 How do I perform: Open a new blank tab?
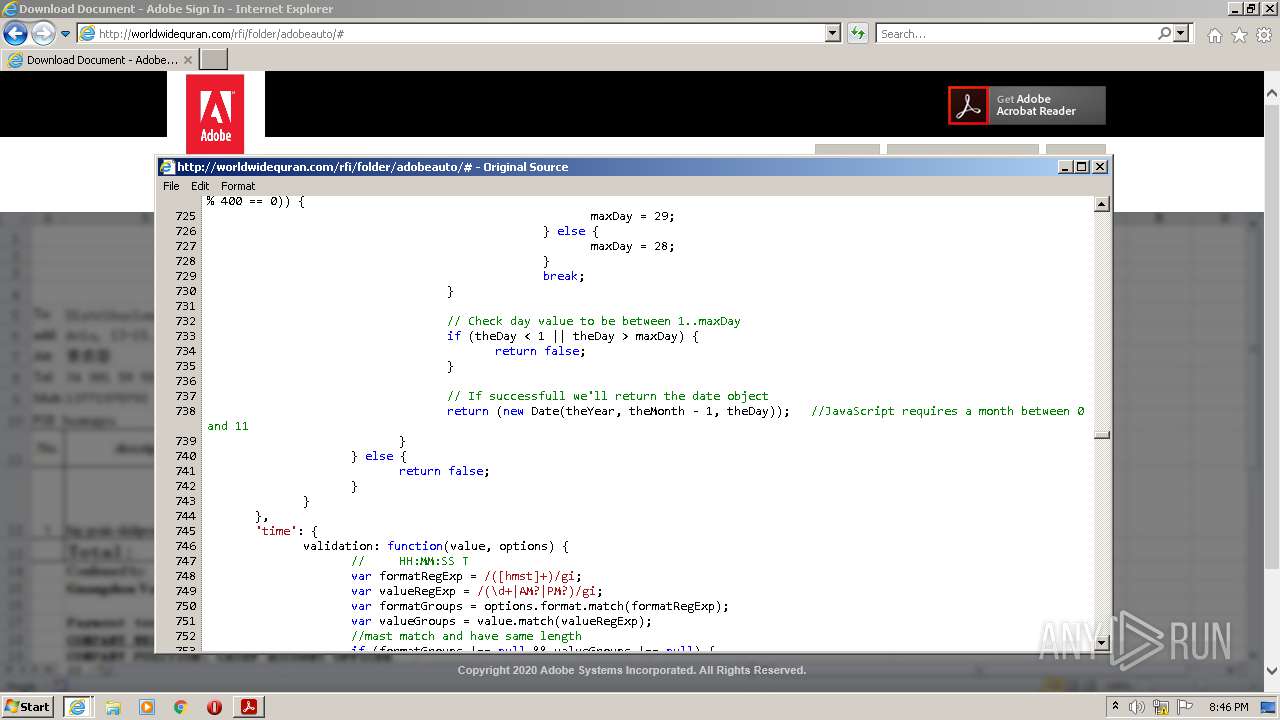pos(214,60)
